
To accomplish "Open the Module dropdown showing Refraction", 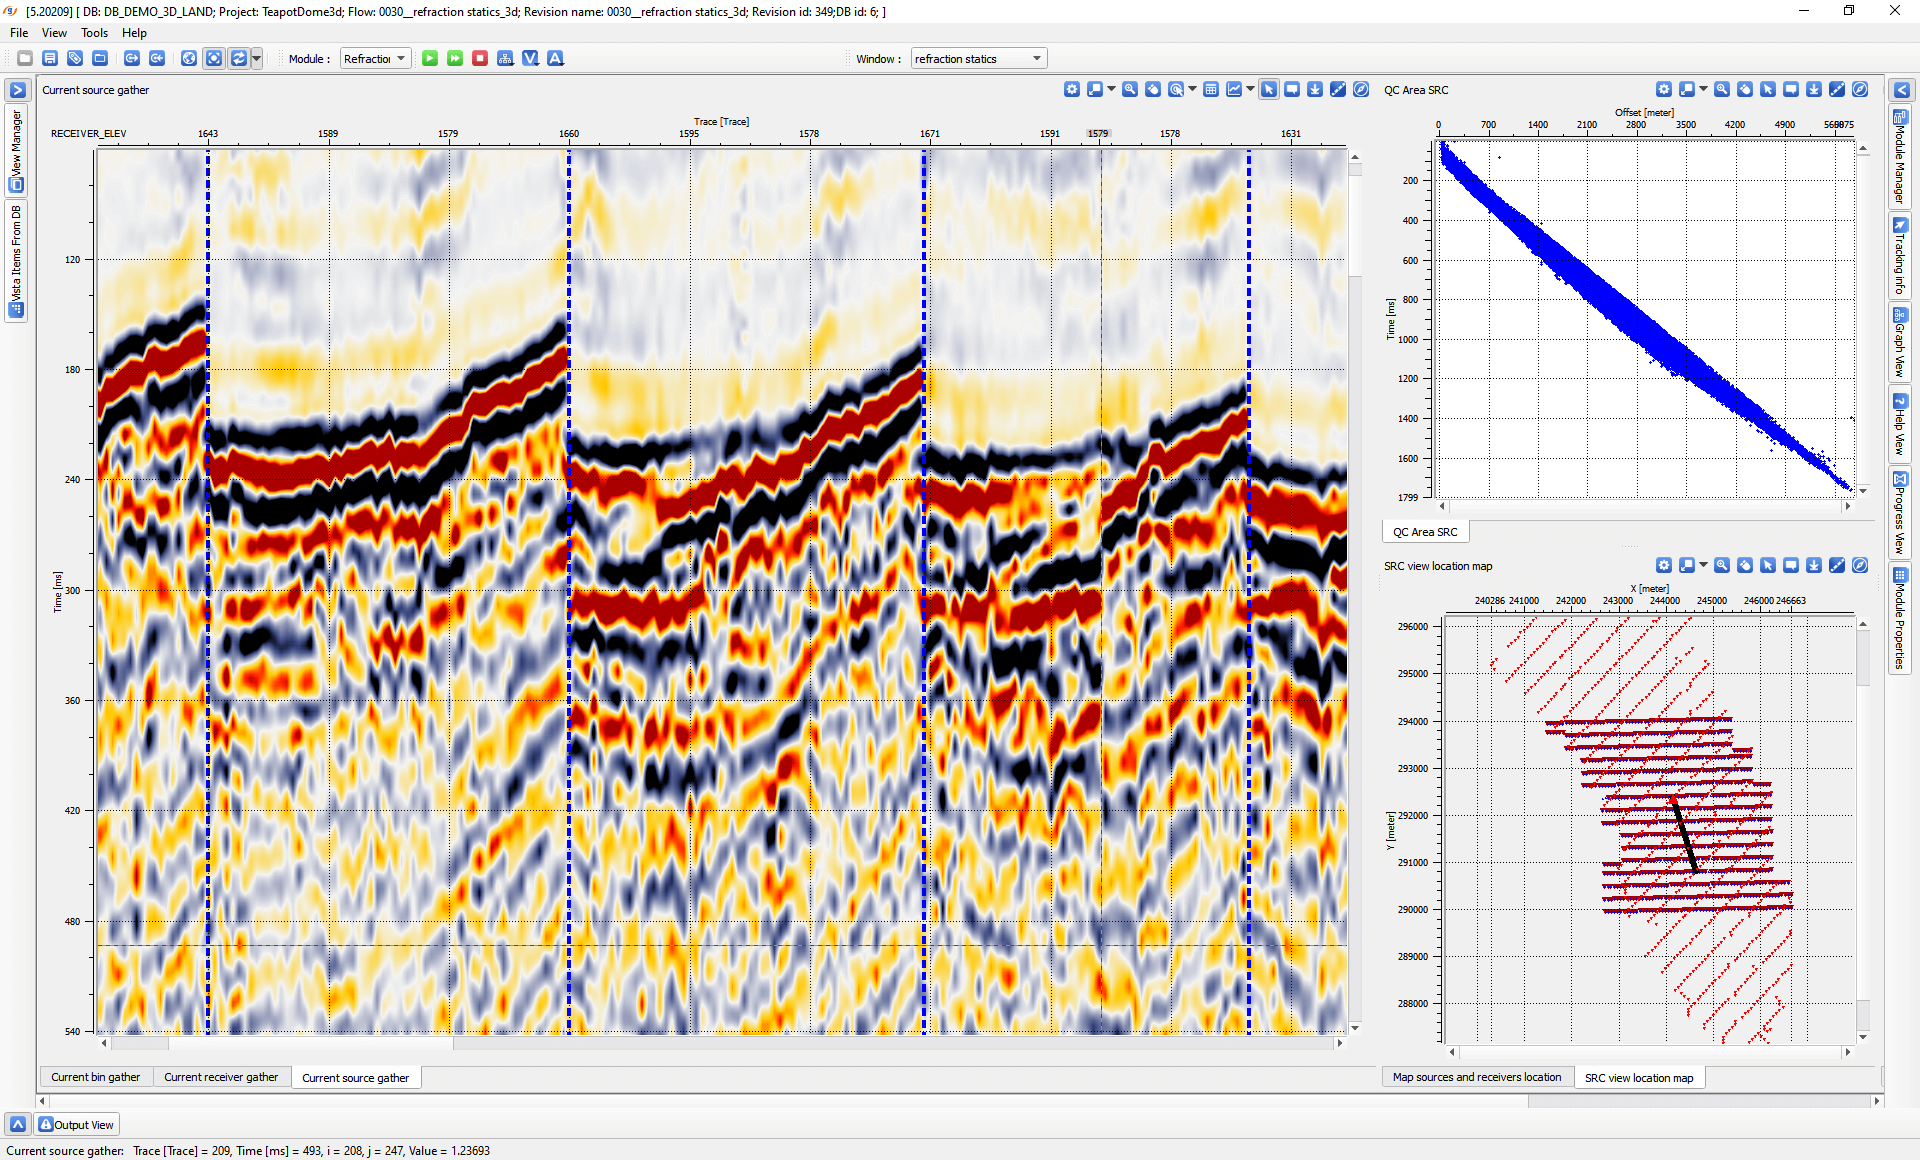I will (x=375, y=59).
